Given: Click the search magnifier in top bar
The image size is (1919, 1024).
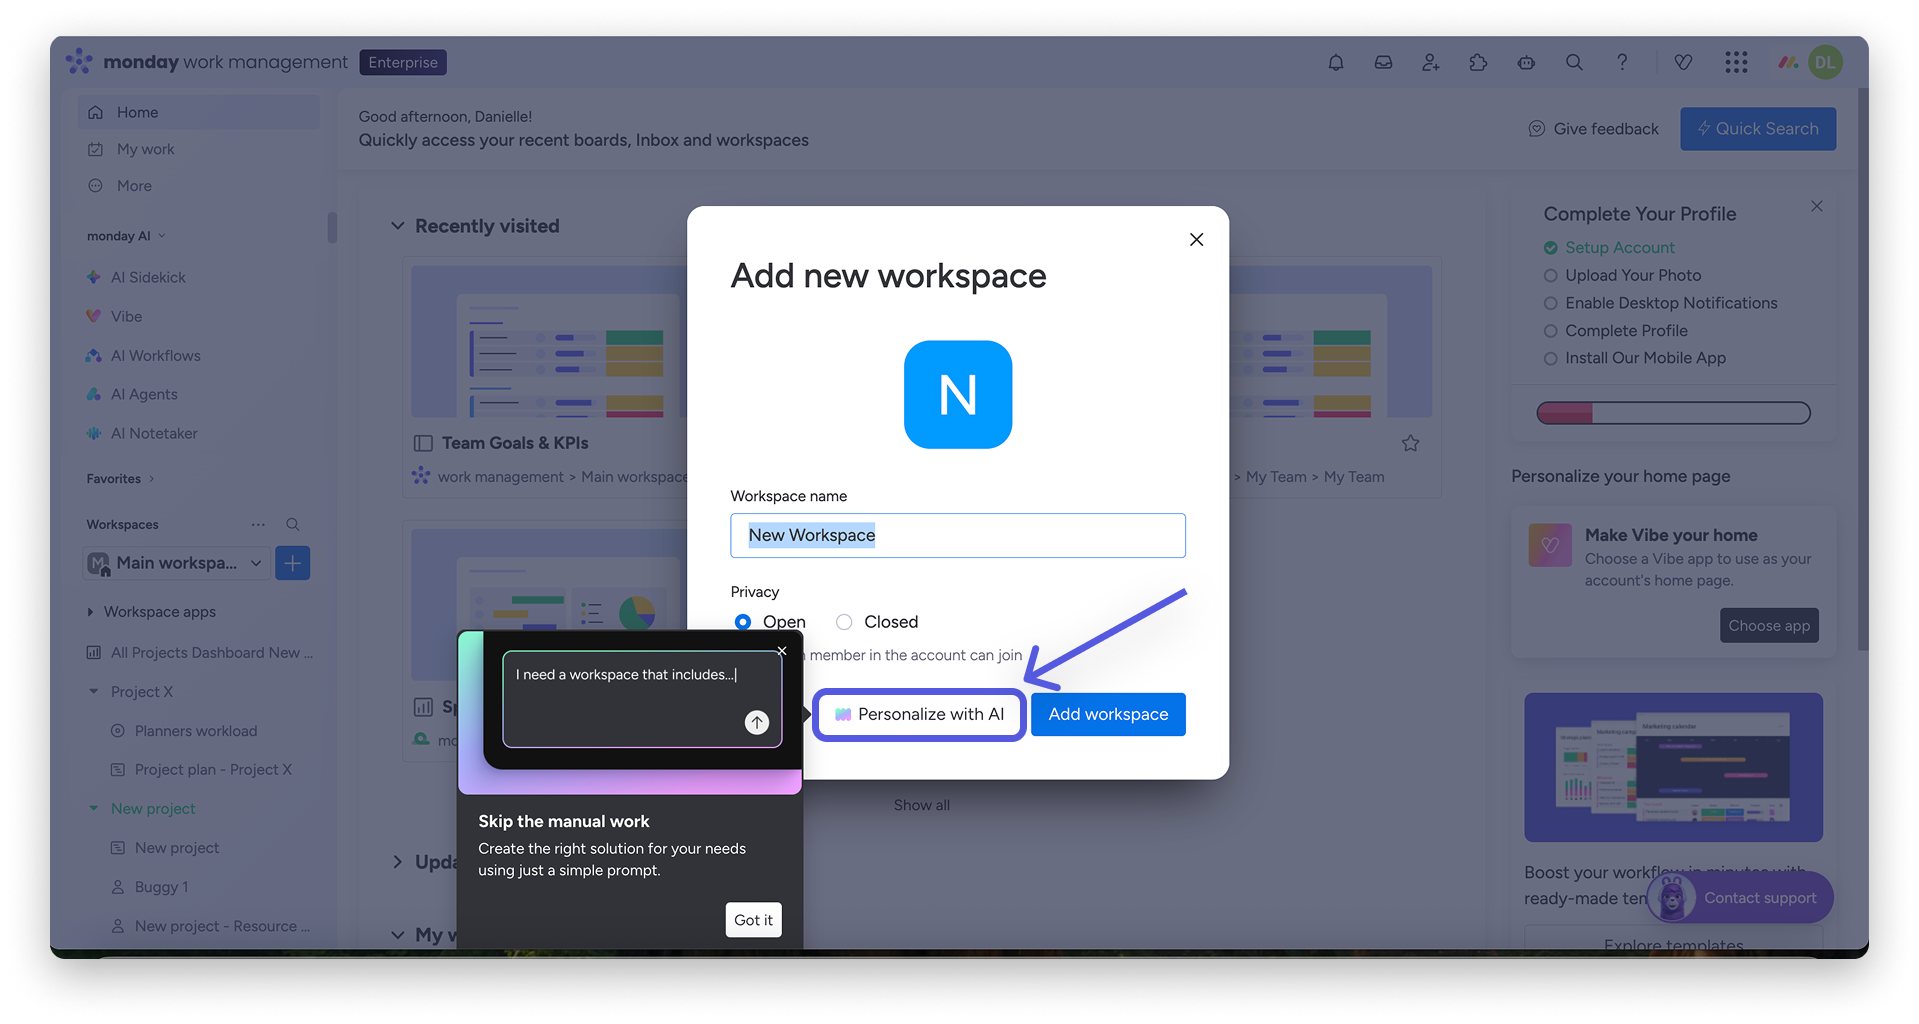Looking at the screenshot, I should [1574, 62].
